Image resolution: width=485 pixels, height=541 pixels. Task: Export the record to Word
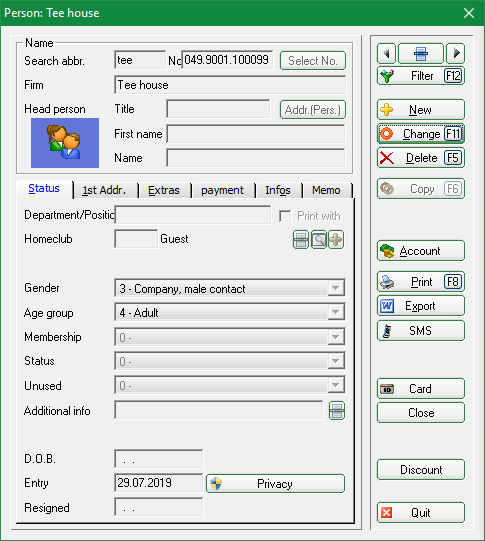(x=421, y=306)
